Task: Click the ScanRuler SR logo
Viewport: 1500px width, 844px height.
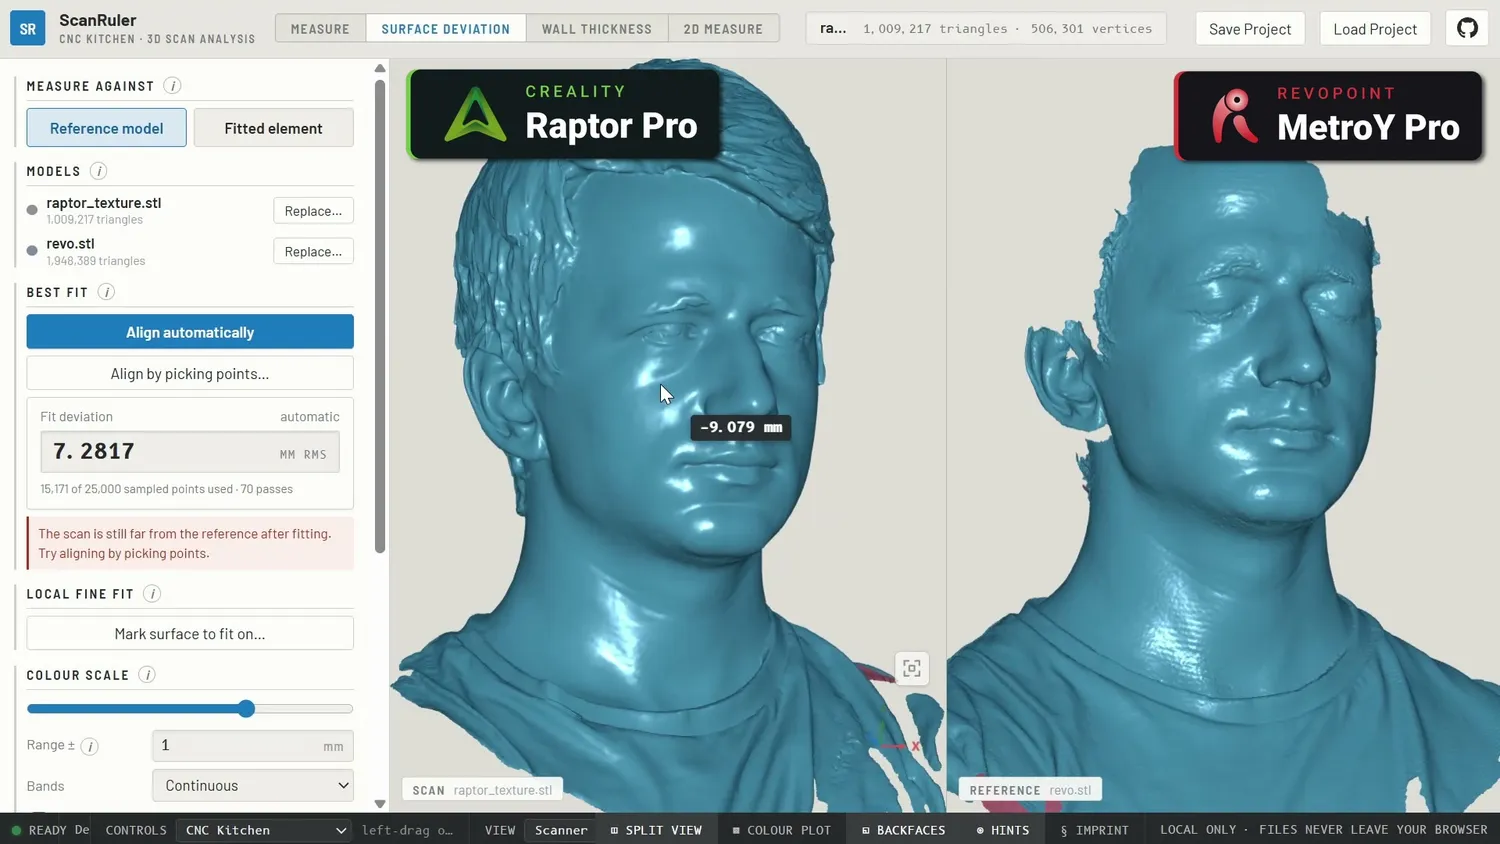Action: click(x=28, y=29)
